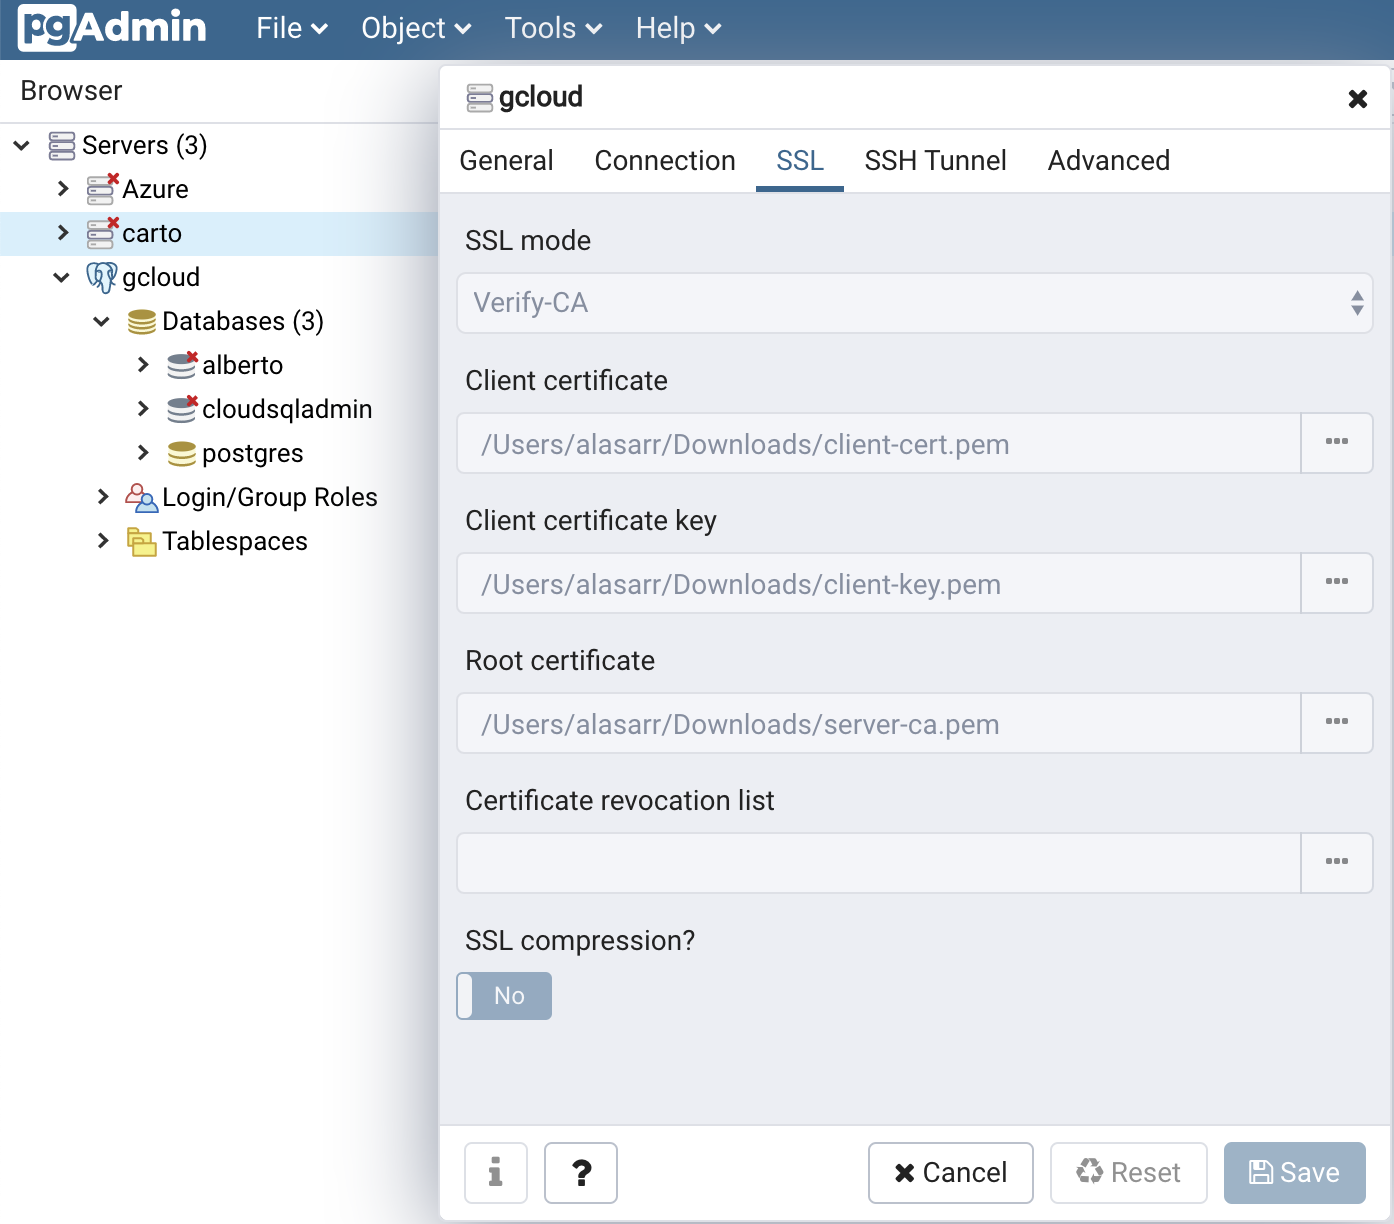The width and height of the screenshot is (1394, 1224).
Task: Collapse the Servers tree node
Action: pyautogui.click(x=21, y=146)
